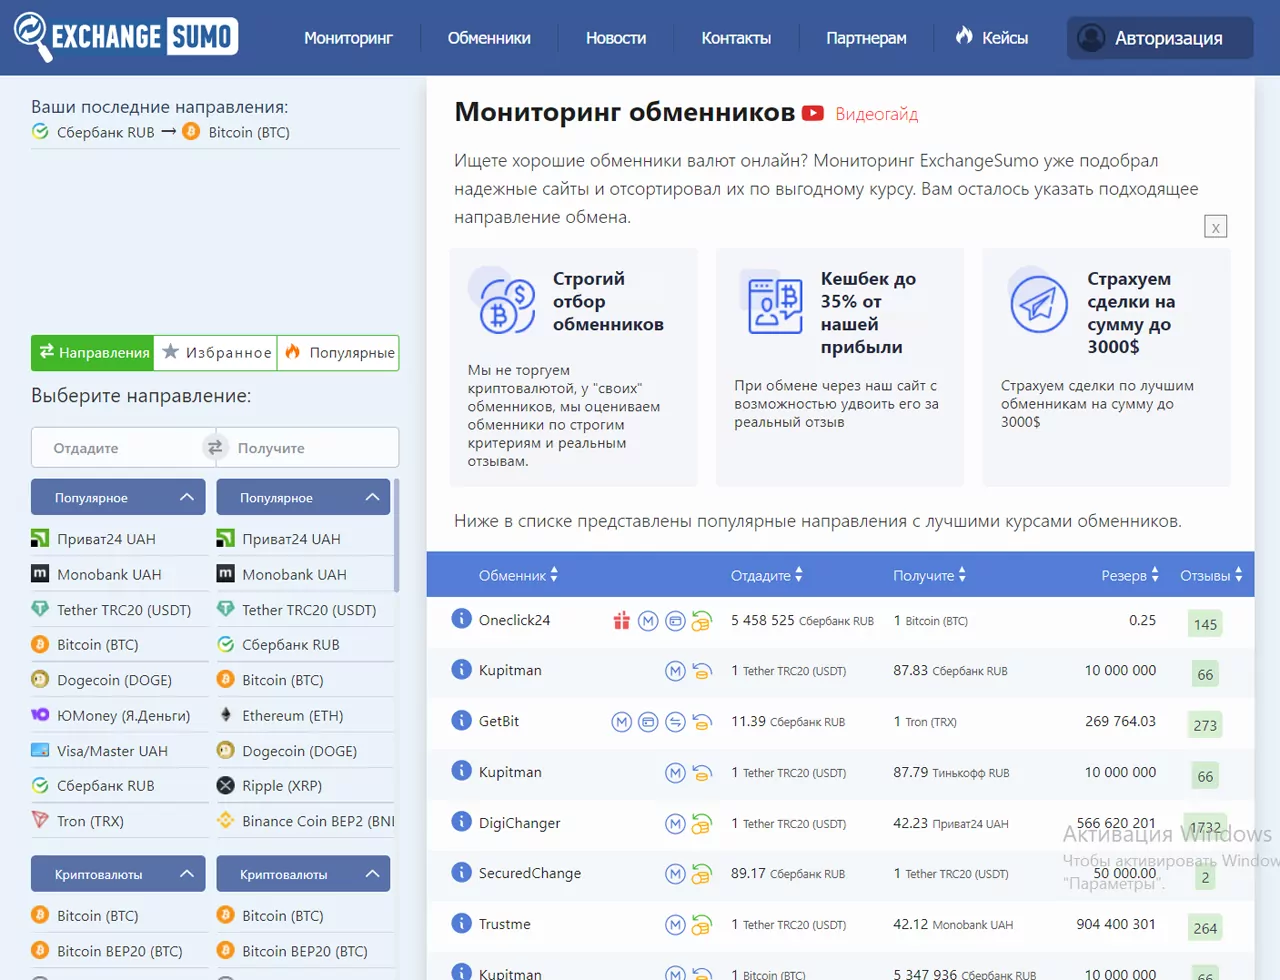Click the coins icon in SecuredChange row
The width and height of the screenshot is (1280, 980).
(x=701, y=874)
